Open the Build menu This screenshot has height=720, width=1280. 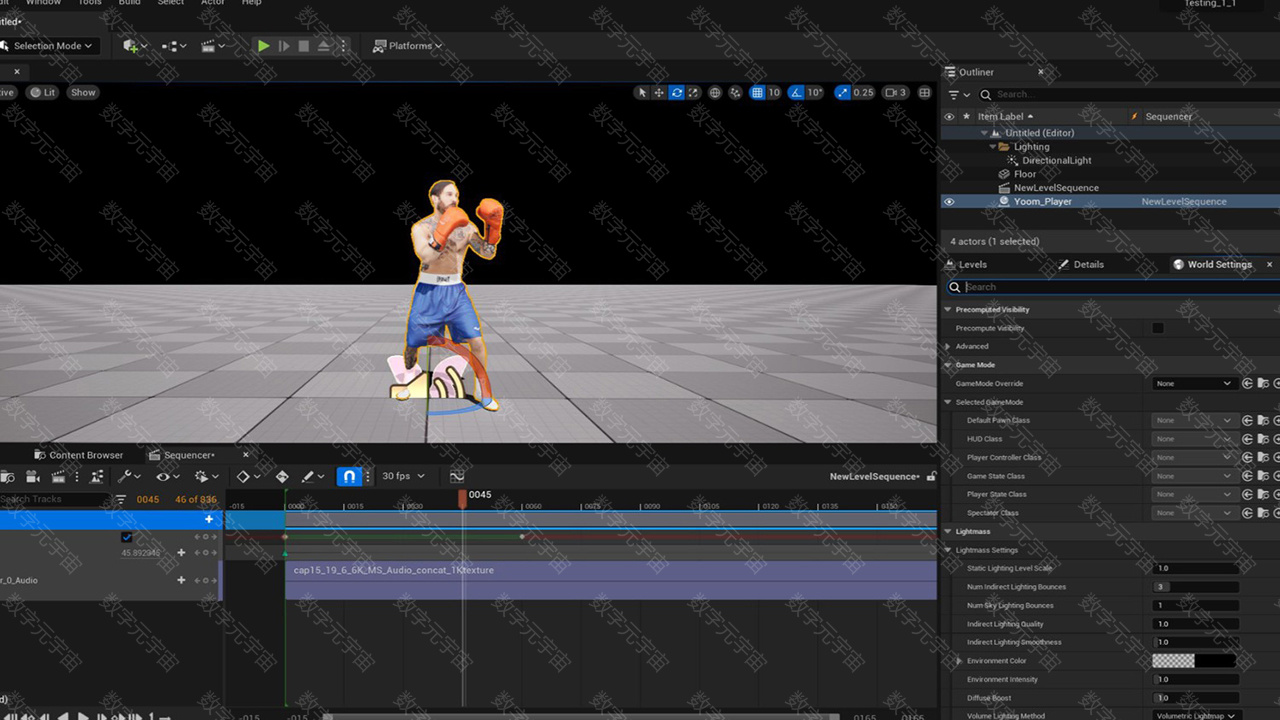click(129, 3)
